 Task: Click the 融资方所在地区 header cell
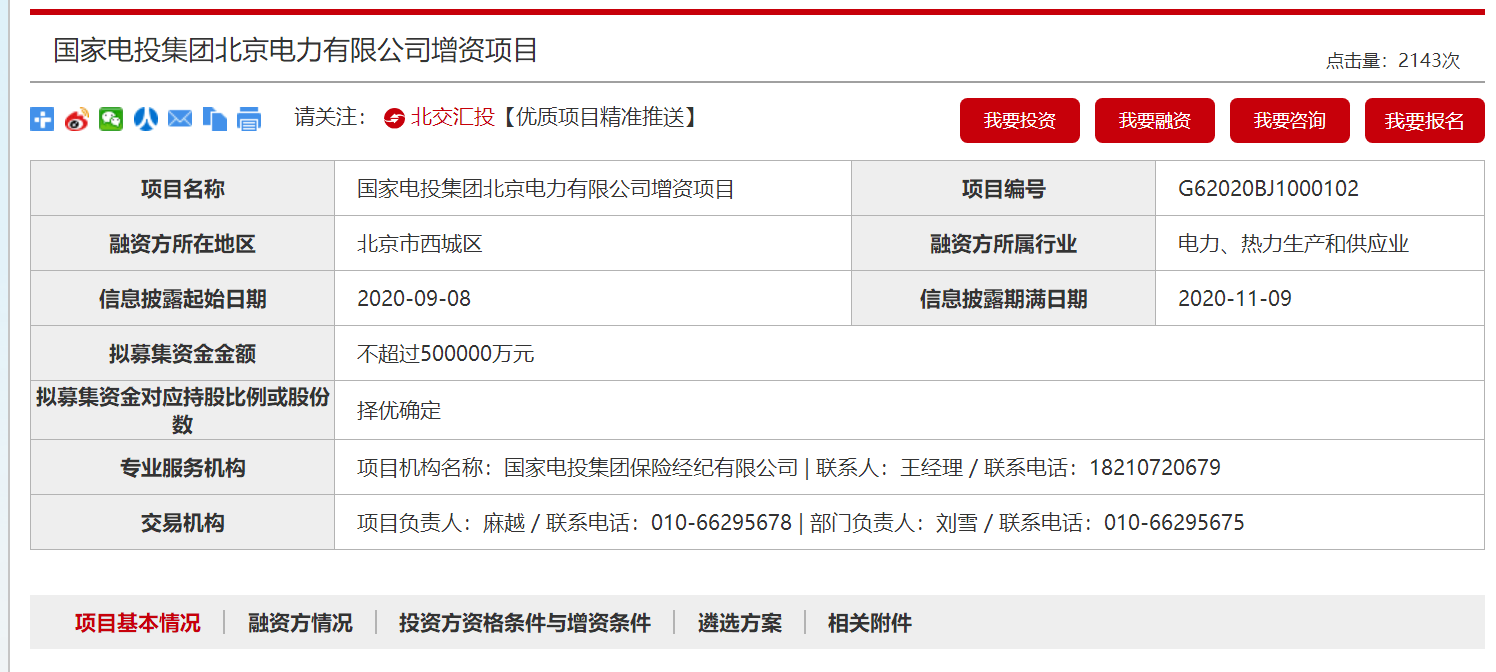click(x=183, y=244)
